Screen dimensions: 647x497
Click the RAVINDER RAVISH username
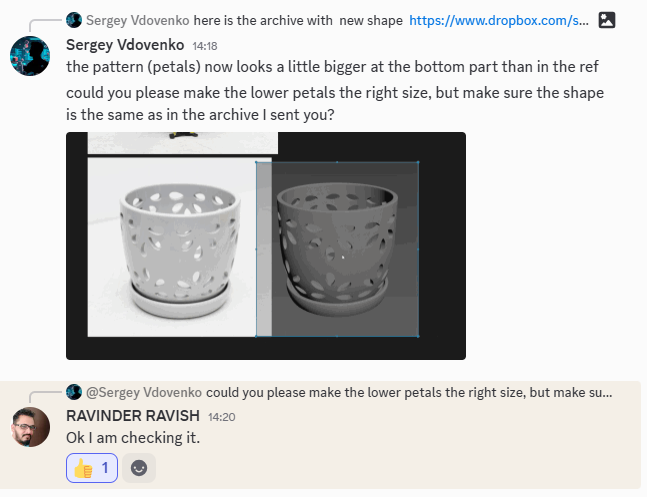[133, 416]
